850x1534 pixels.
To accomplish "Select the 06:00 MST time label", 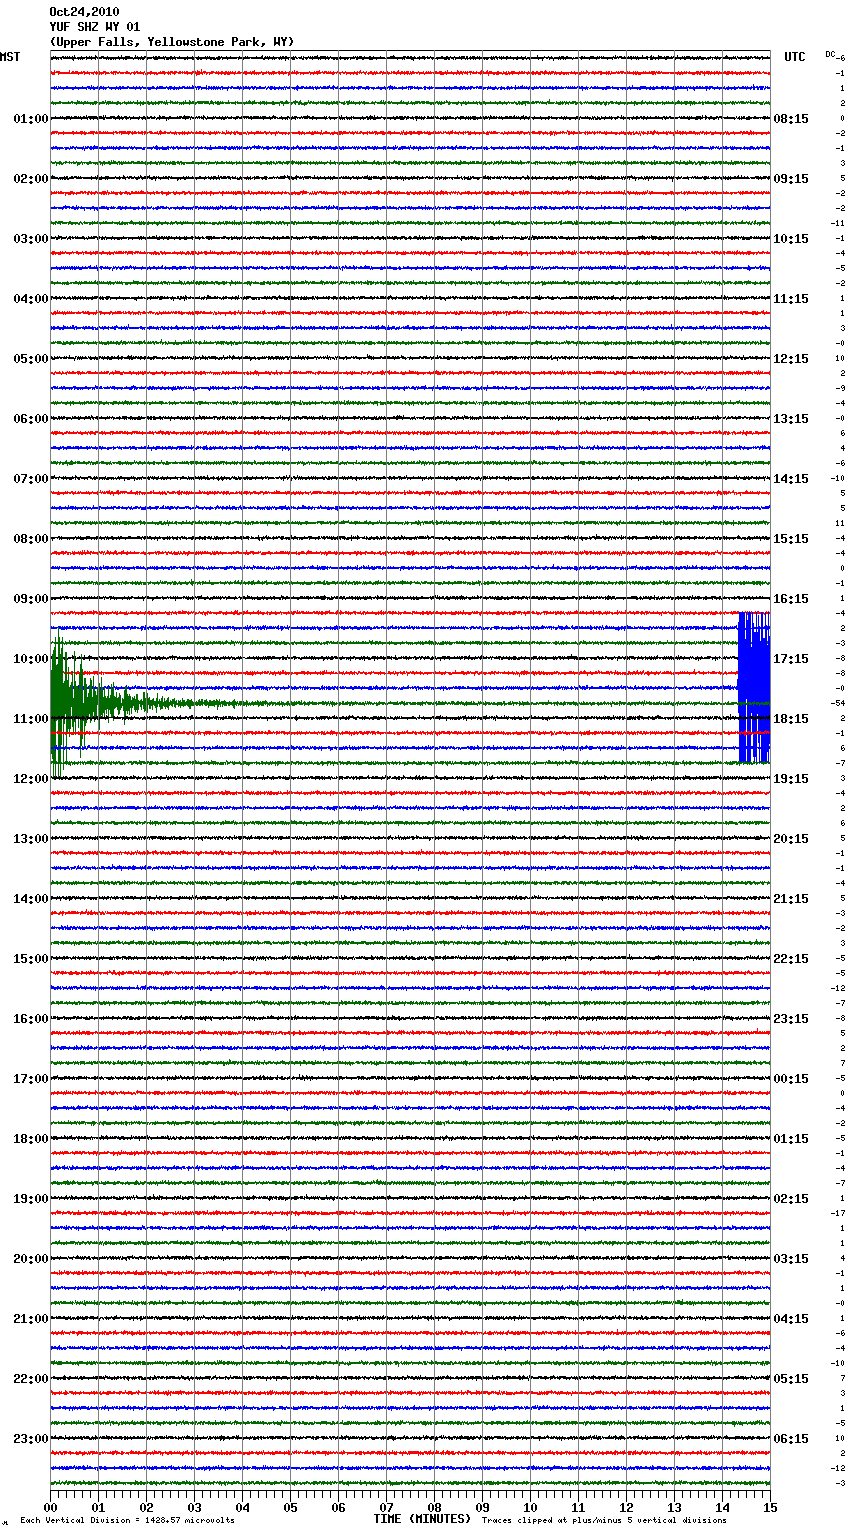I will (x=31, y=419).
